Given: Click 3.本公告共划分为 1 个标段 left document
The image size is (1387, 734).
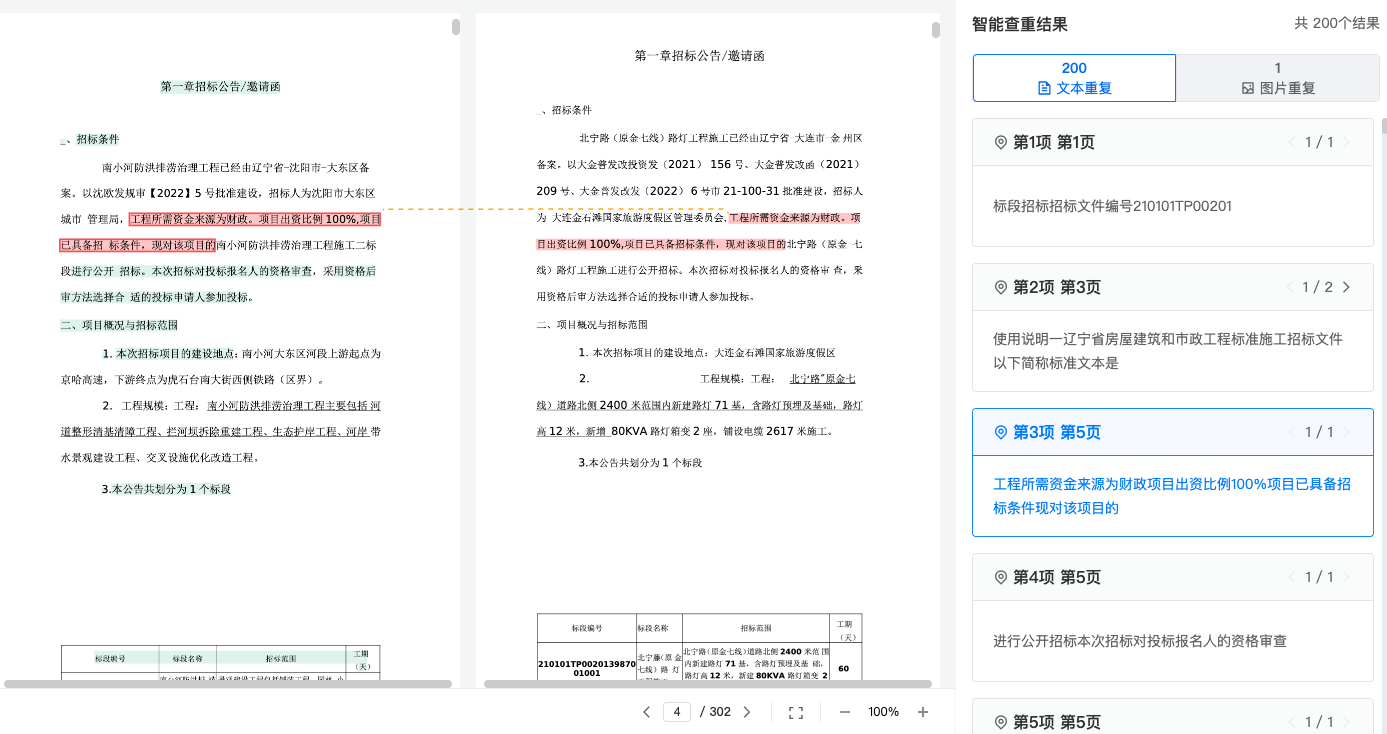Looking at the screenshot, I should 166,489.
